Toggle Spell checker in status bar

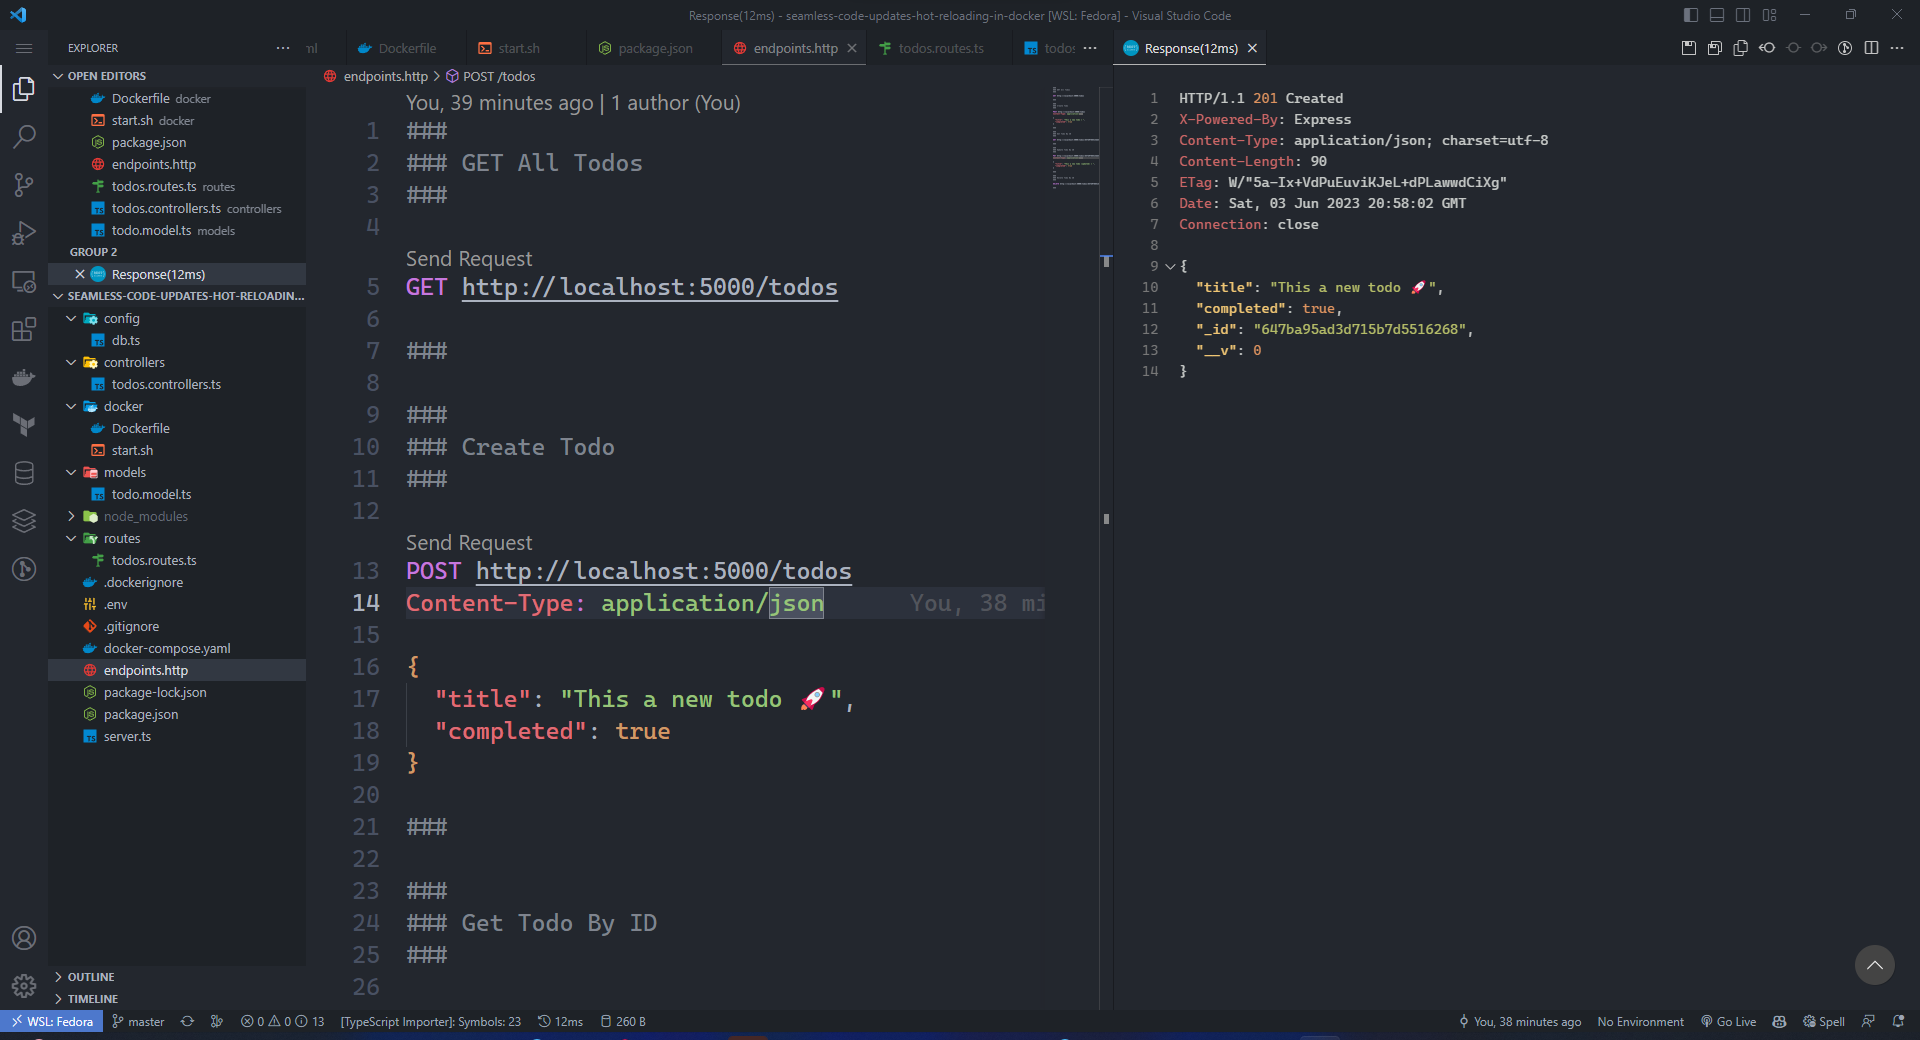tap(1824, 1022)
